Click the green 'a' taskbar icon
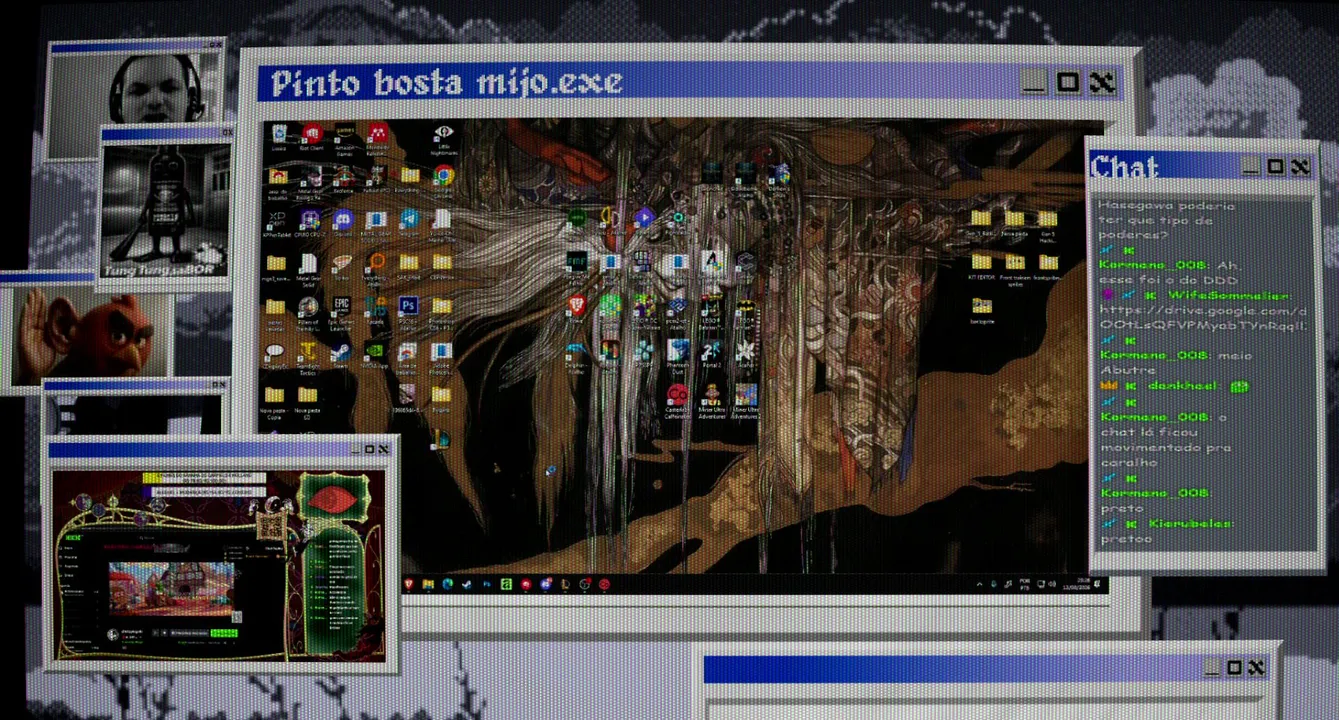The width and height of the screenshot is (1339, 720). pos(507,584)
